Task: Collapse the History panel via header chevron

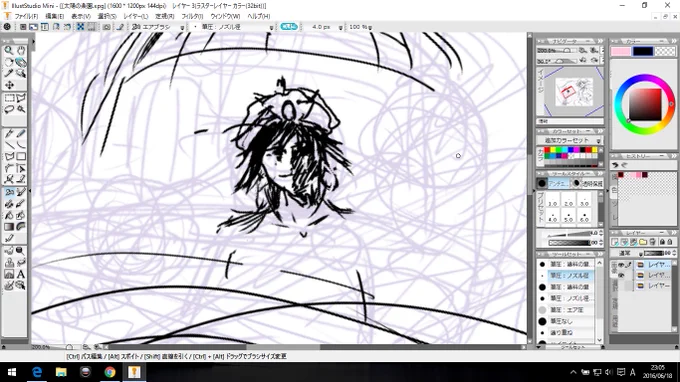Action: 673,156
